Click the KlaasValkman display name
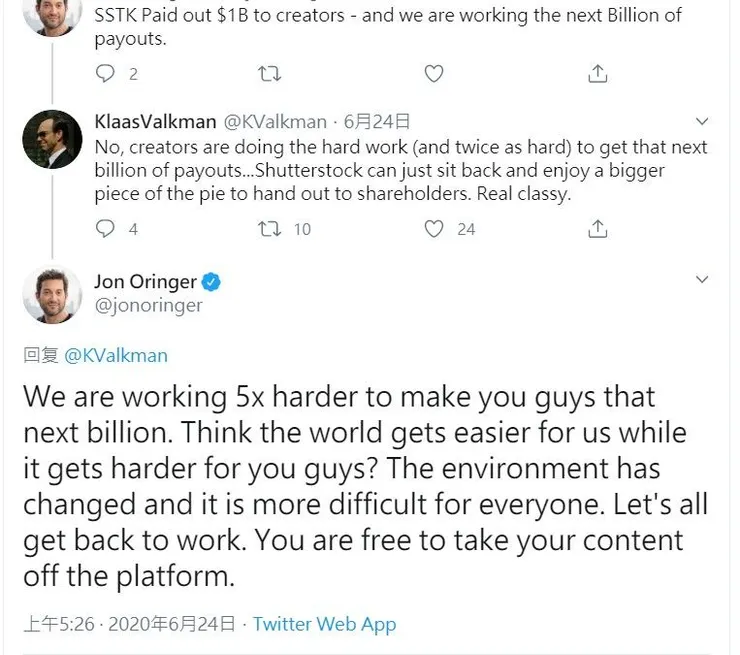This screenshot has height=655, width=740. tap(155, 122)
